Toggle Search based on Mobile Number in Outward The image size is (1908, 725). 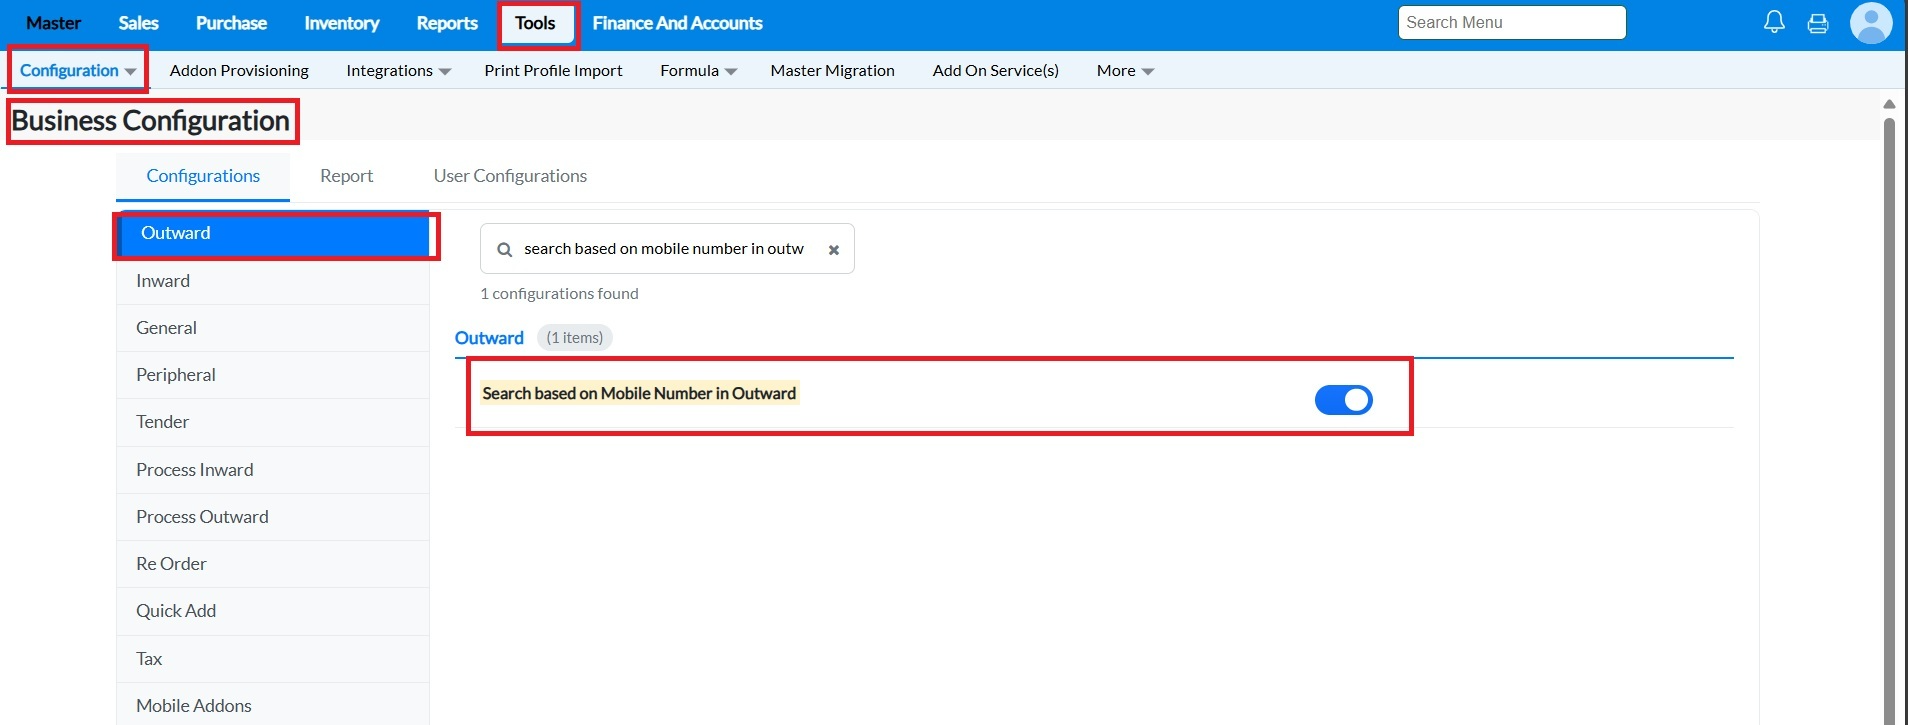click(1343, 400)
